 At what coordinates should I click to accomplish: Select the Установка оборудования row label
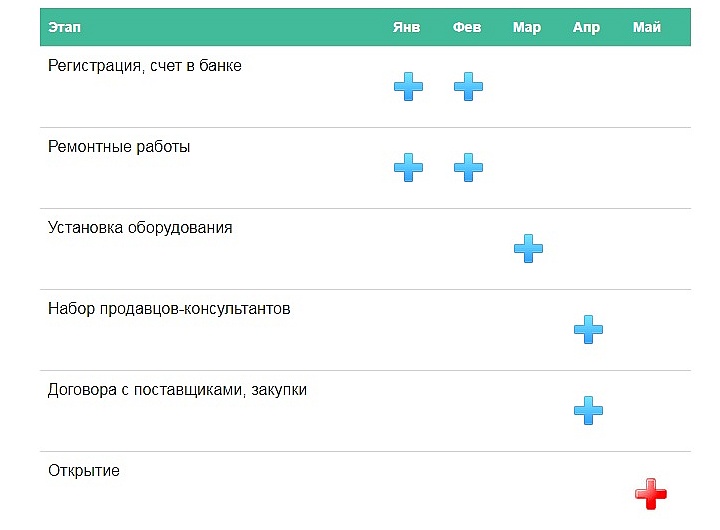[x=140, y=228]
